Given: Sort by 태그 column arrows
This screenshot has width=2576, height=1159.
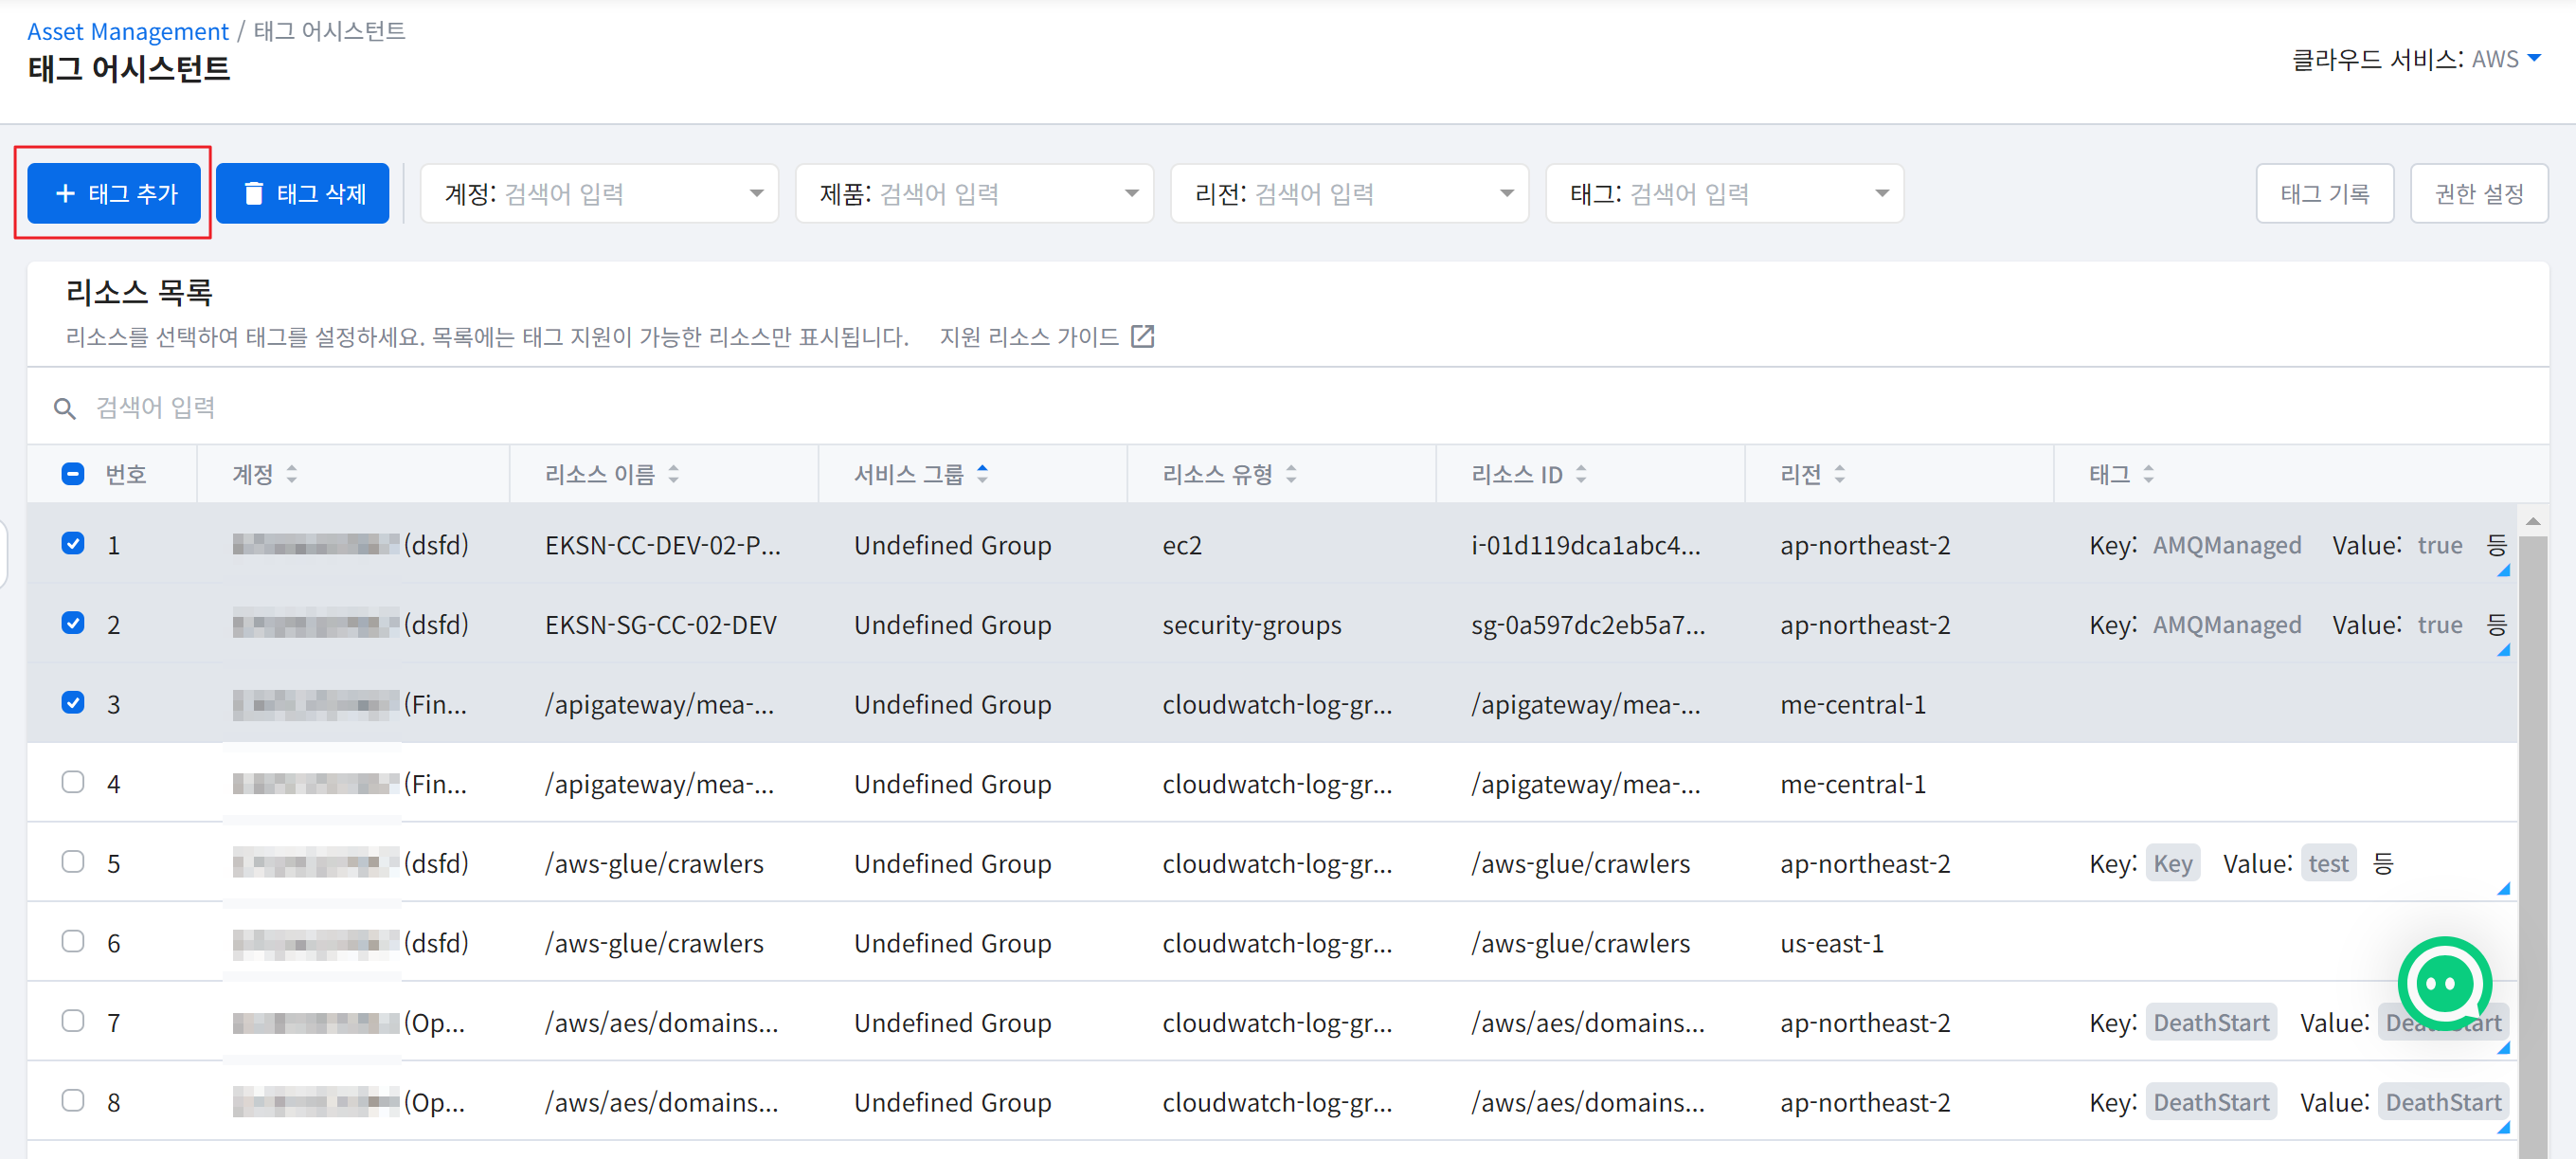Looking at the screenshot, I should (x=2149, y=474).
